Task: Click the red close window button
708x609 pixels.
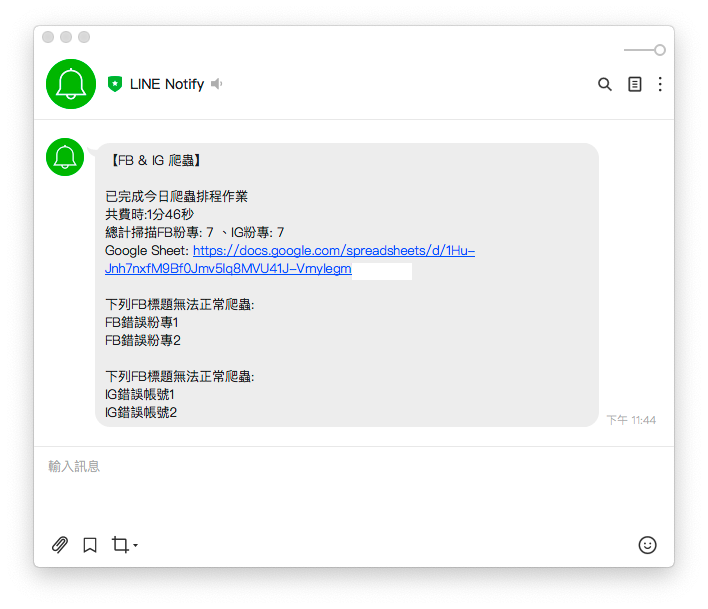Action: click(48, 37)
